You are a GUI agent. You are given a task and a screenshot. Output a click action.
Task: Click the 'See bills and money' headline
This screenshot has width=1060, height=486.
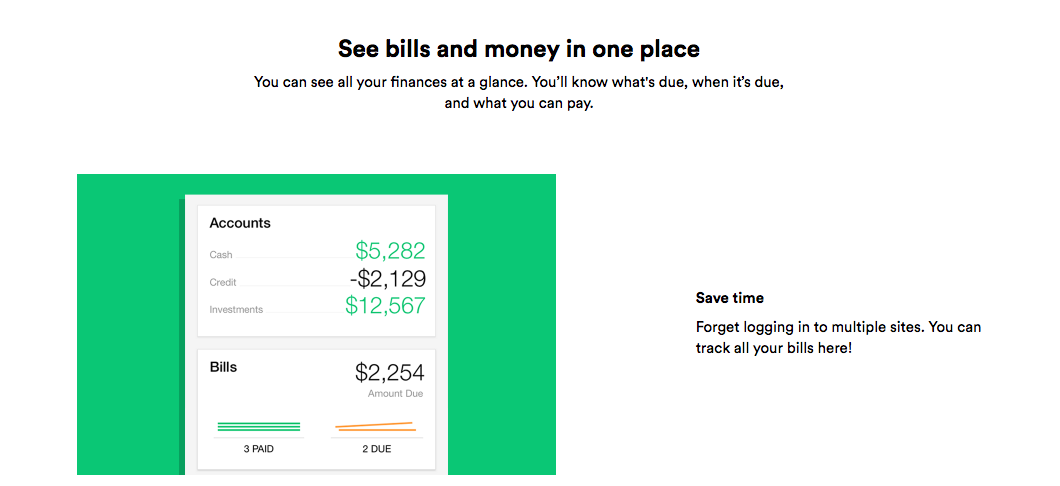519,49
